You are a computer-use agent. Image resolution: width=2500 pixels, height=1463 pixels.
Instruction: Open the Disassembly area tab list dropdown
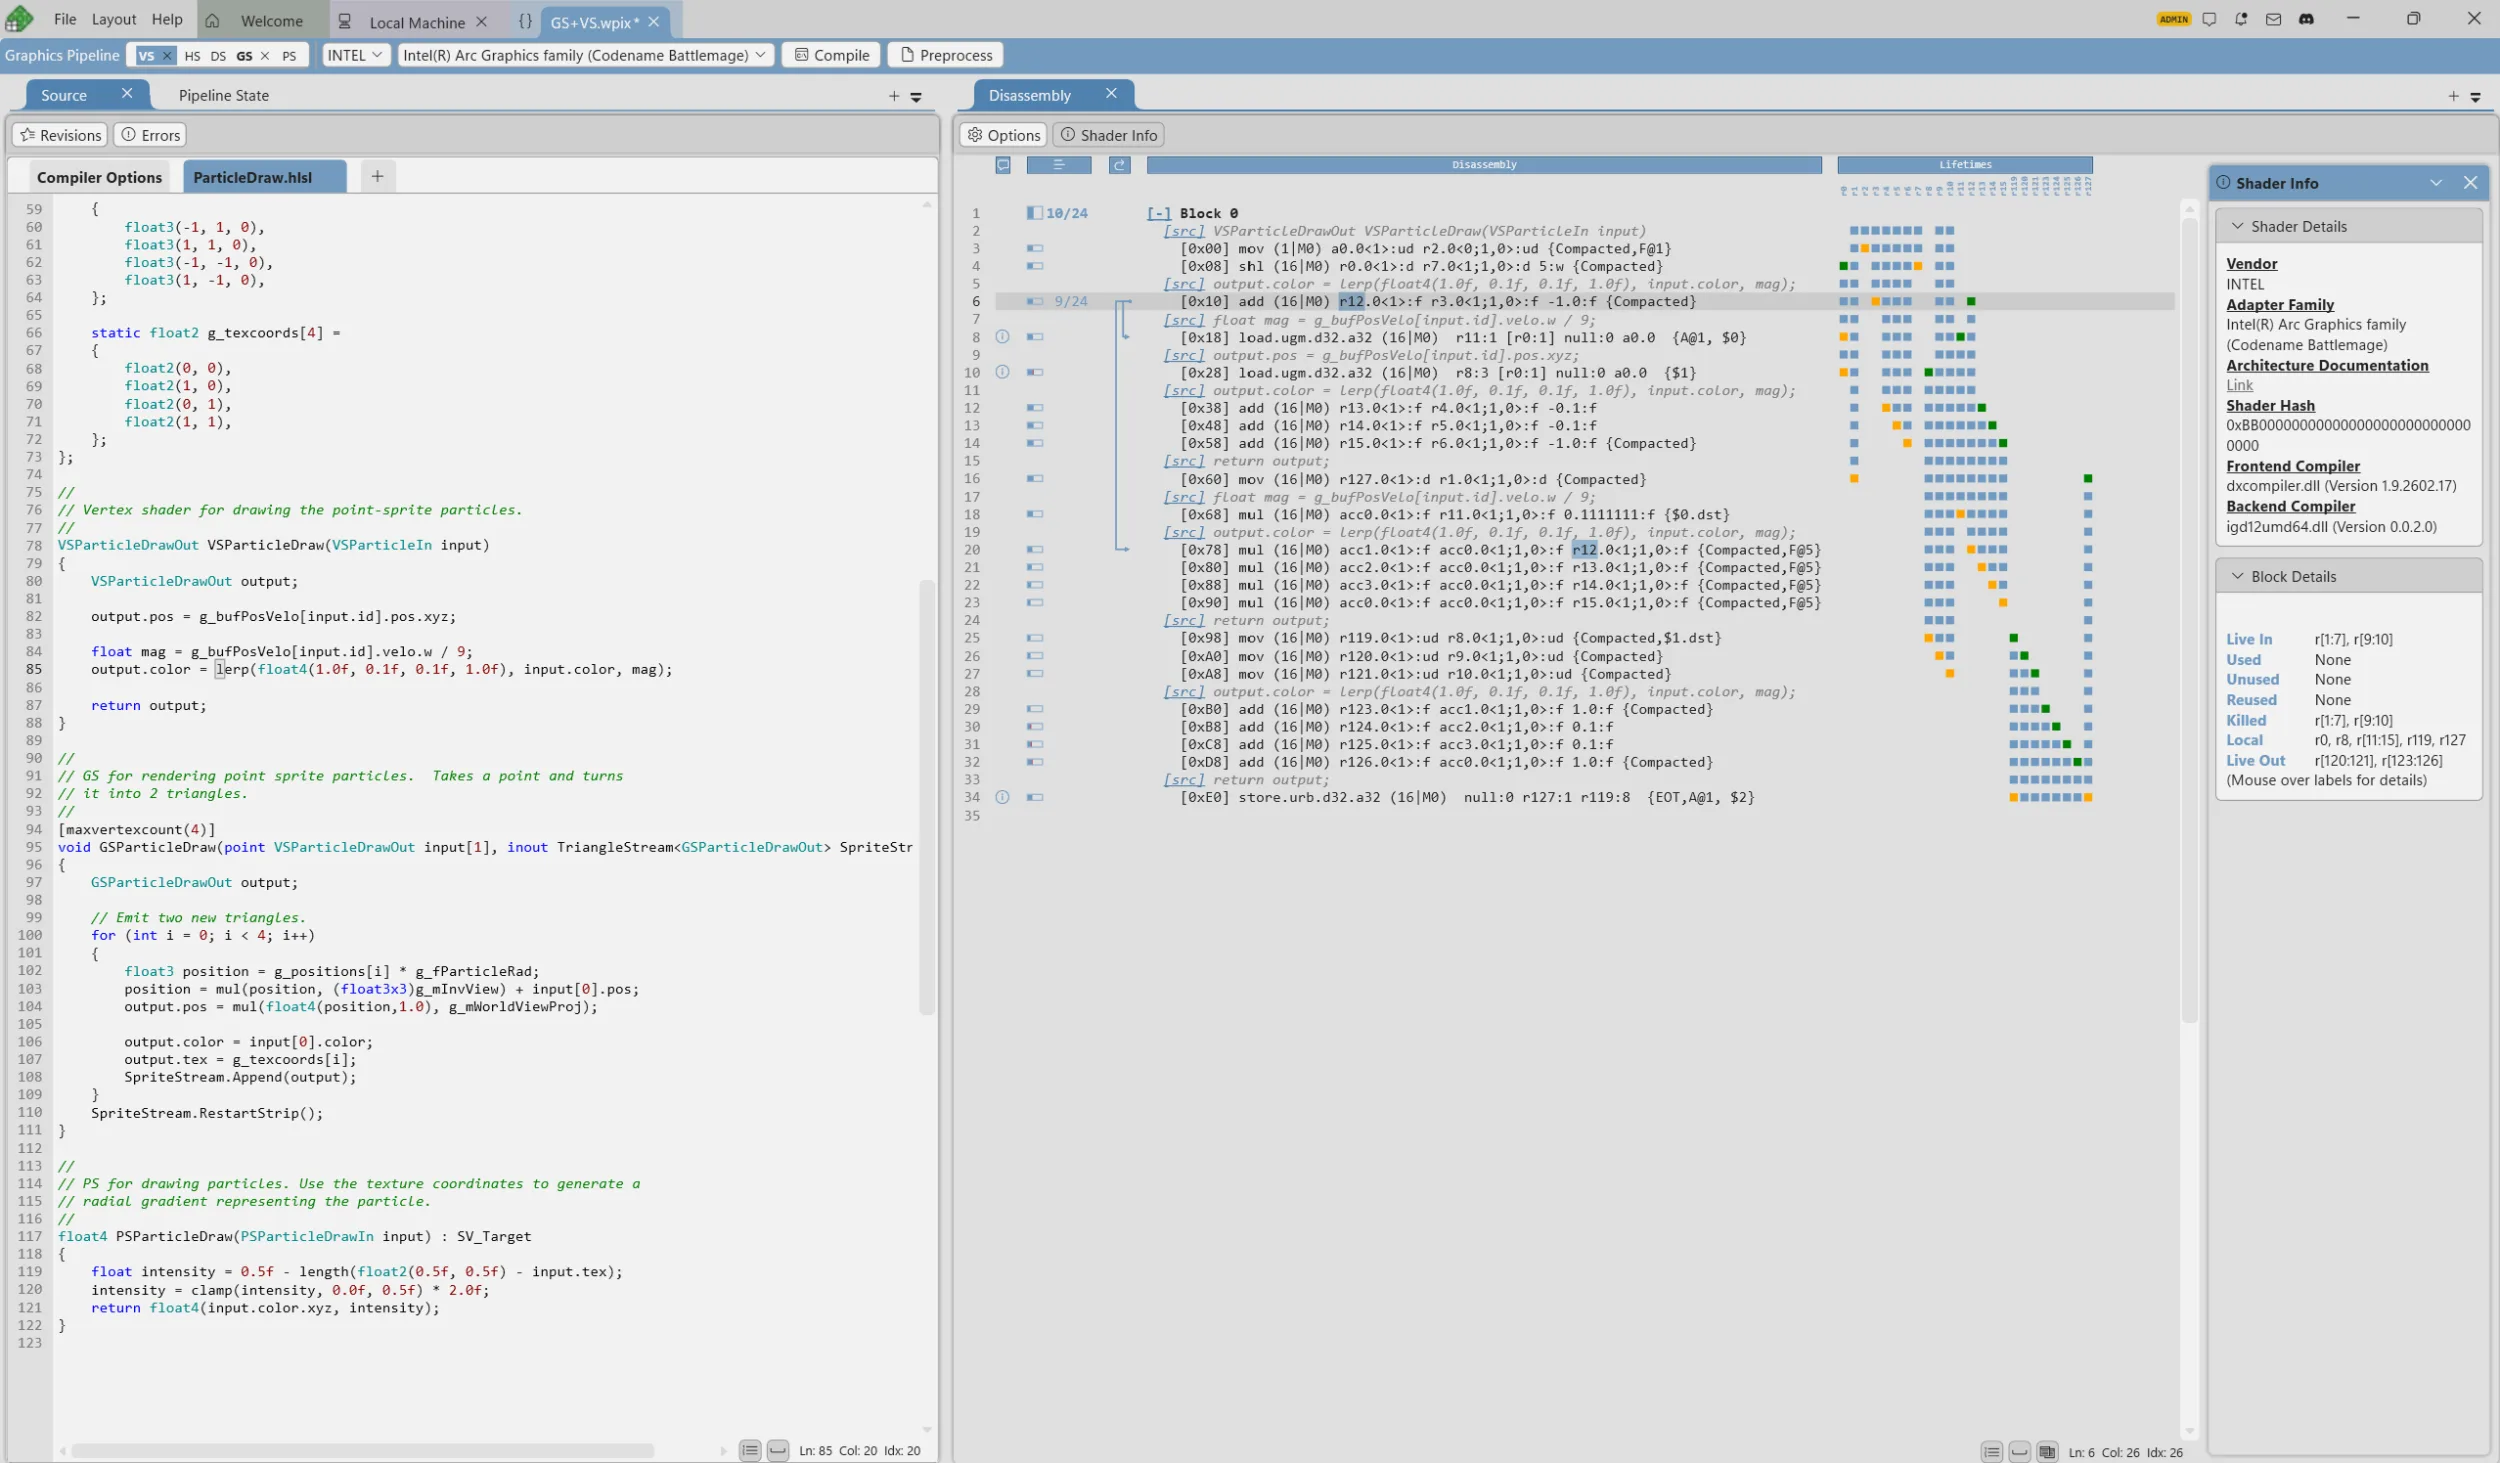coord(2475,97)
